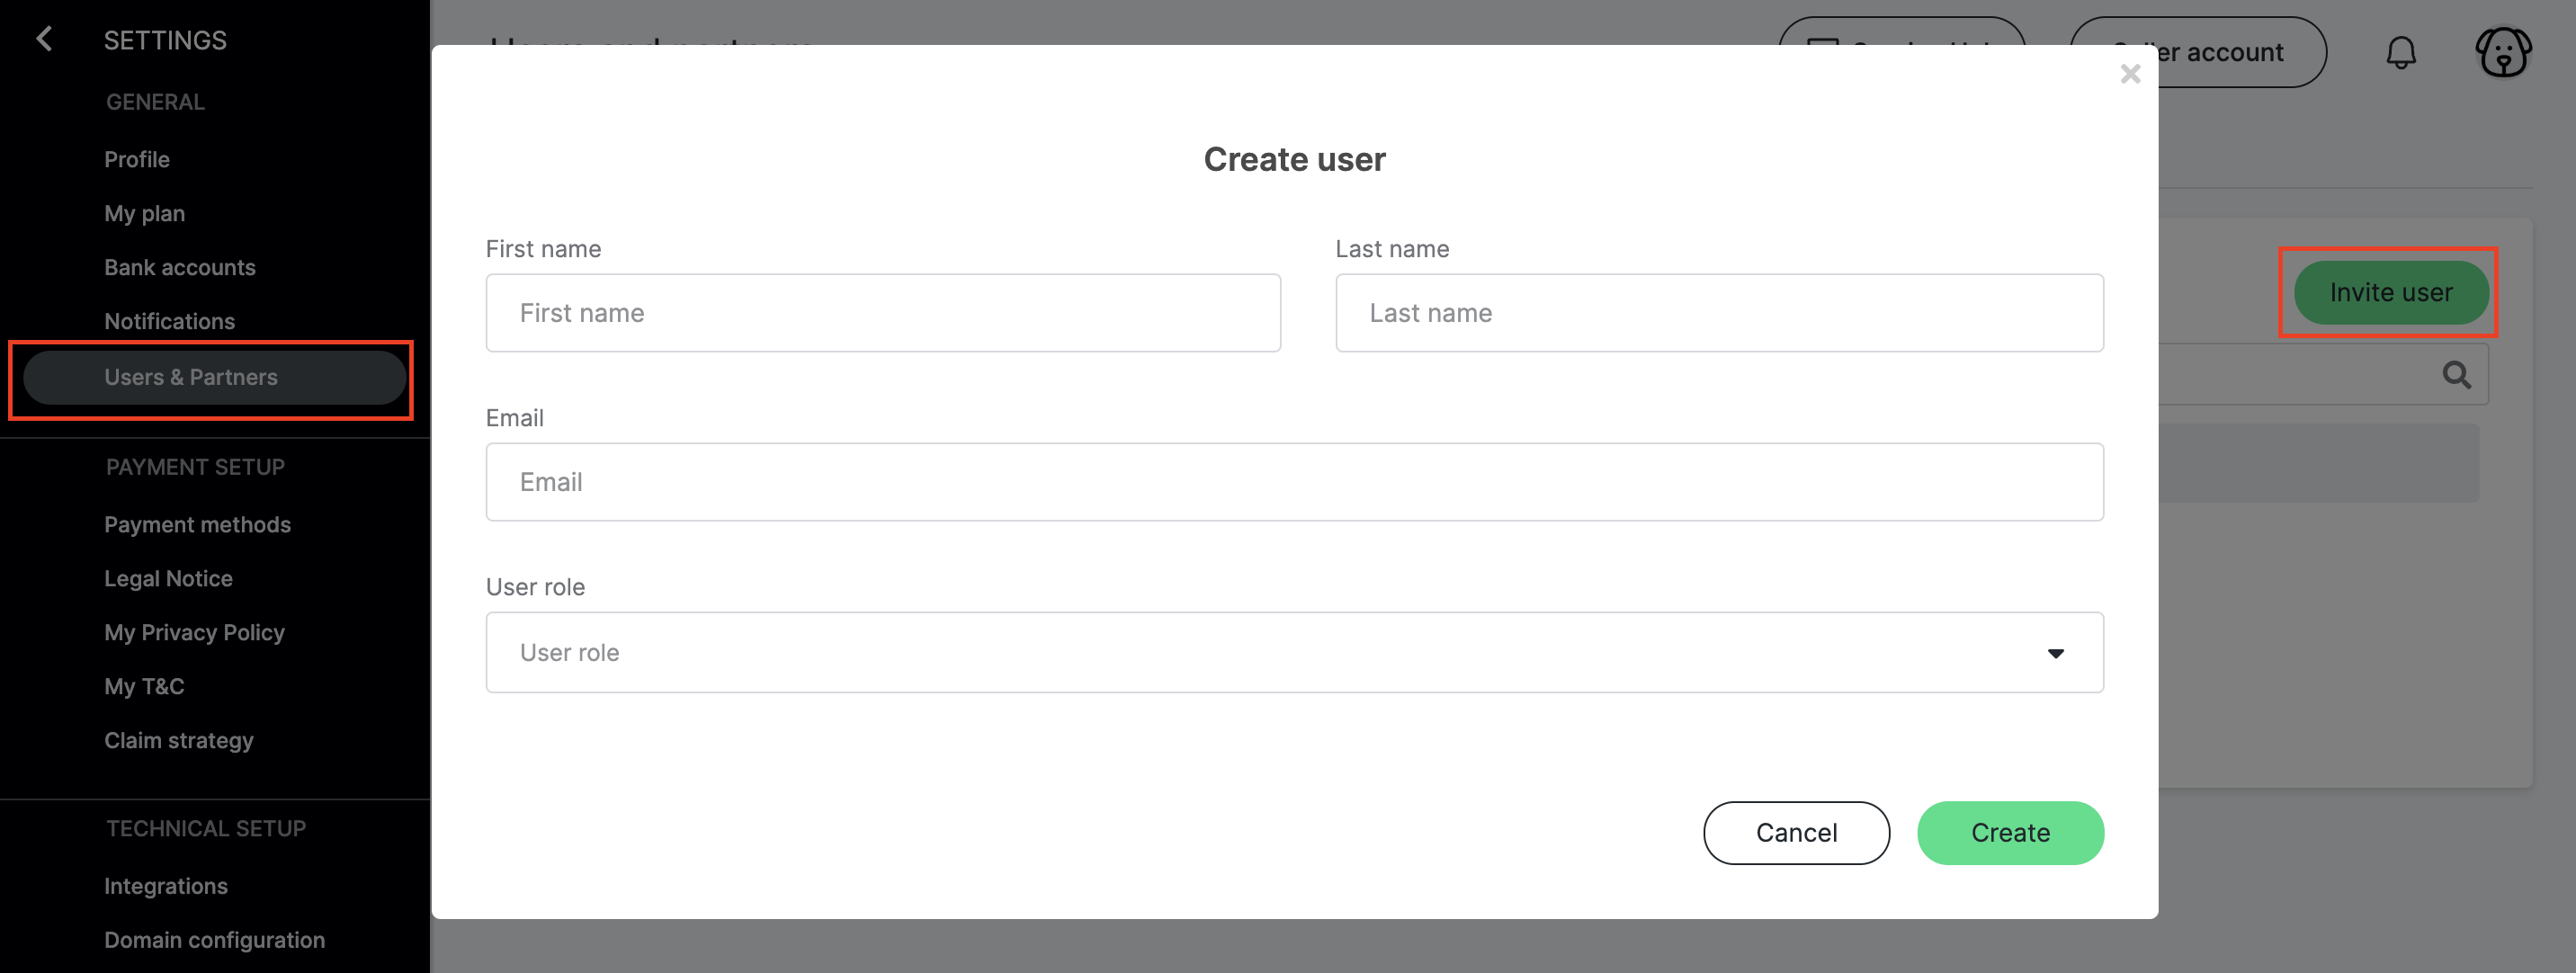Submit with the green Create button
The image size is (2576, 973).
pos(2010,832)
